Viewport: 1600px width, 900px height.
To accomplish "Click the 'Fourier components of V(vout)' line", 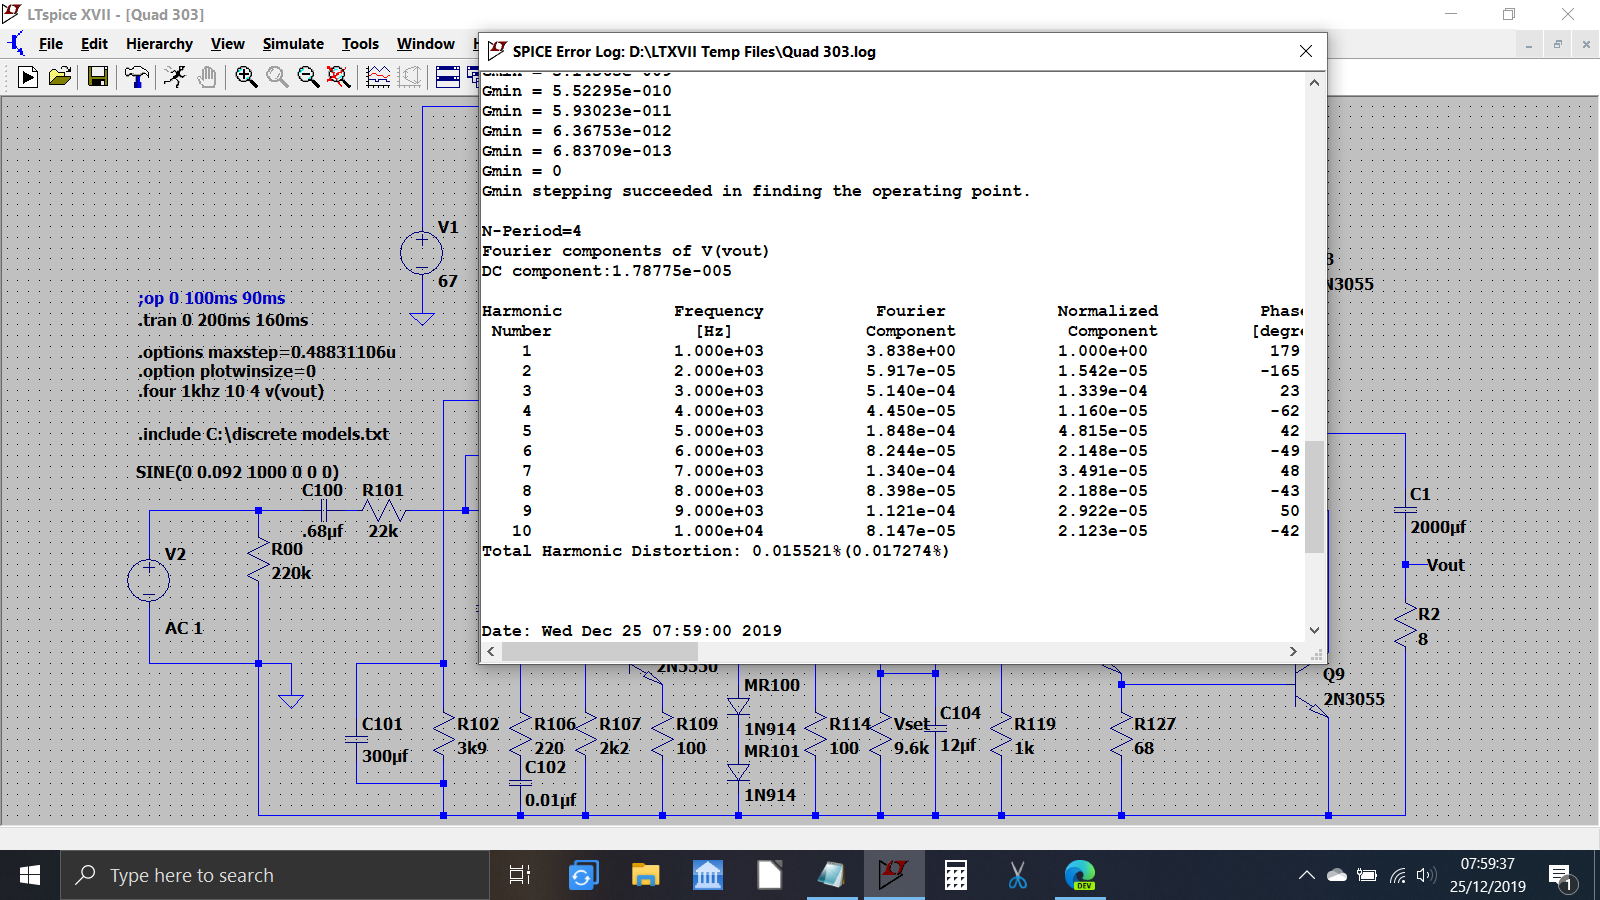I will [x=625, y=251].
